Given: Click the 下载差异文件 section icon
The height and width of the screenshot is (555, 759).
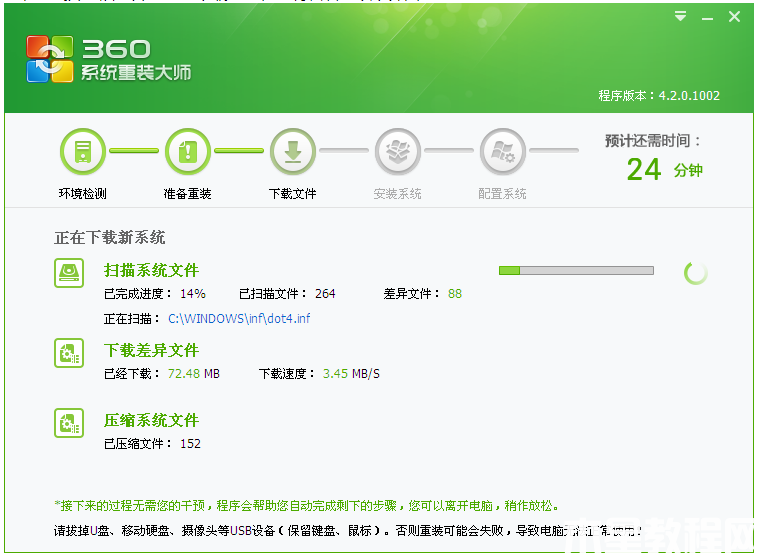Looking at the screenshot, I should coord(69,353).
